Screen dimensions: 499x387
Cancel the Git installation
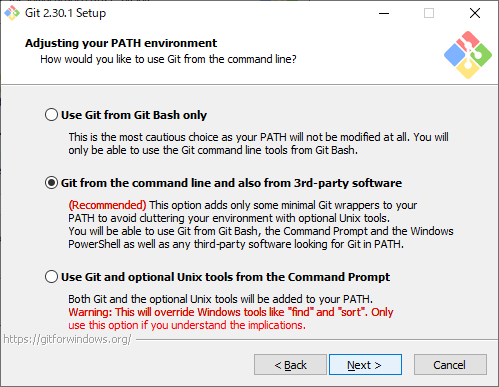(450, 365)
